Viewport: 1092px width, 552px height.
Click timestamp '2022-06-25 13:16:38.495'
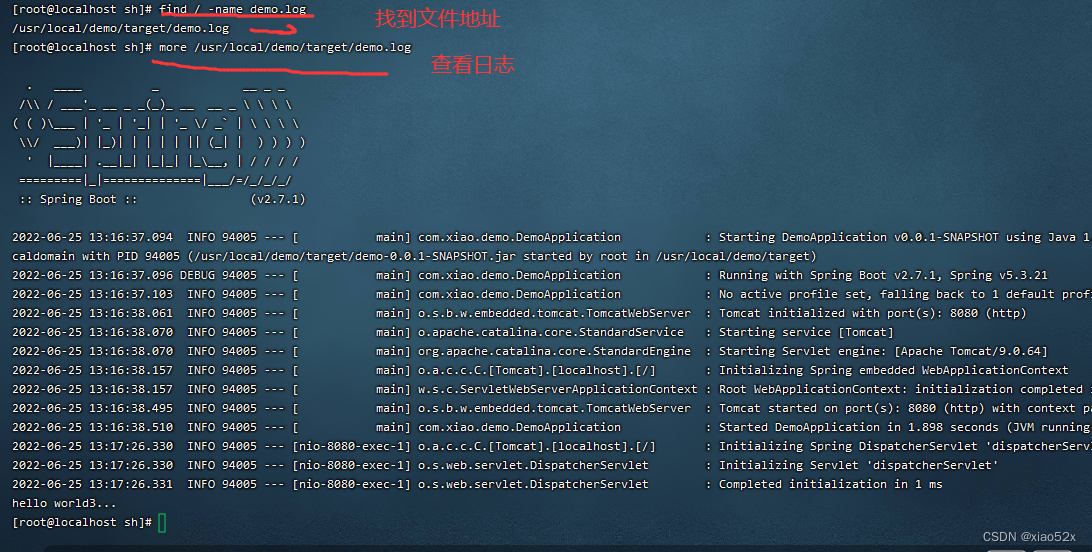[93, 409]
